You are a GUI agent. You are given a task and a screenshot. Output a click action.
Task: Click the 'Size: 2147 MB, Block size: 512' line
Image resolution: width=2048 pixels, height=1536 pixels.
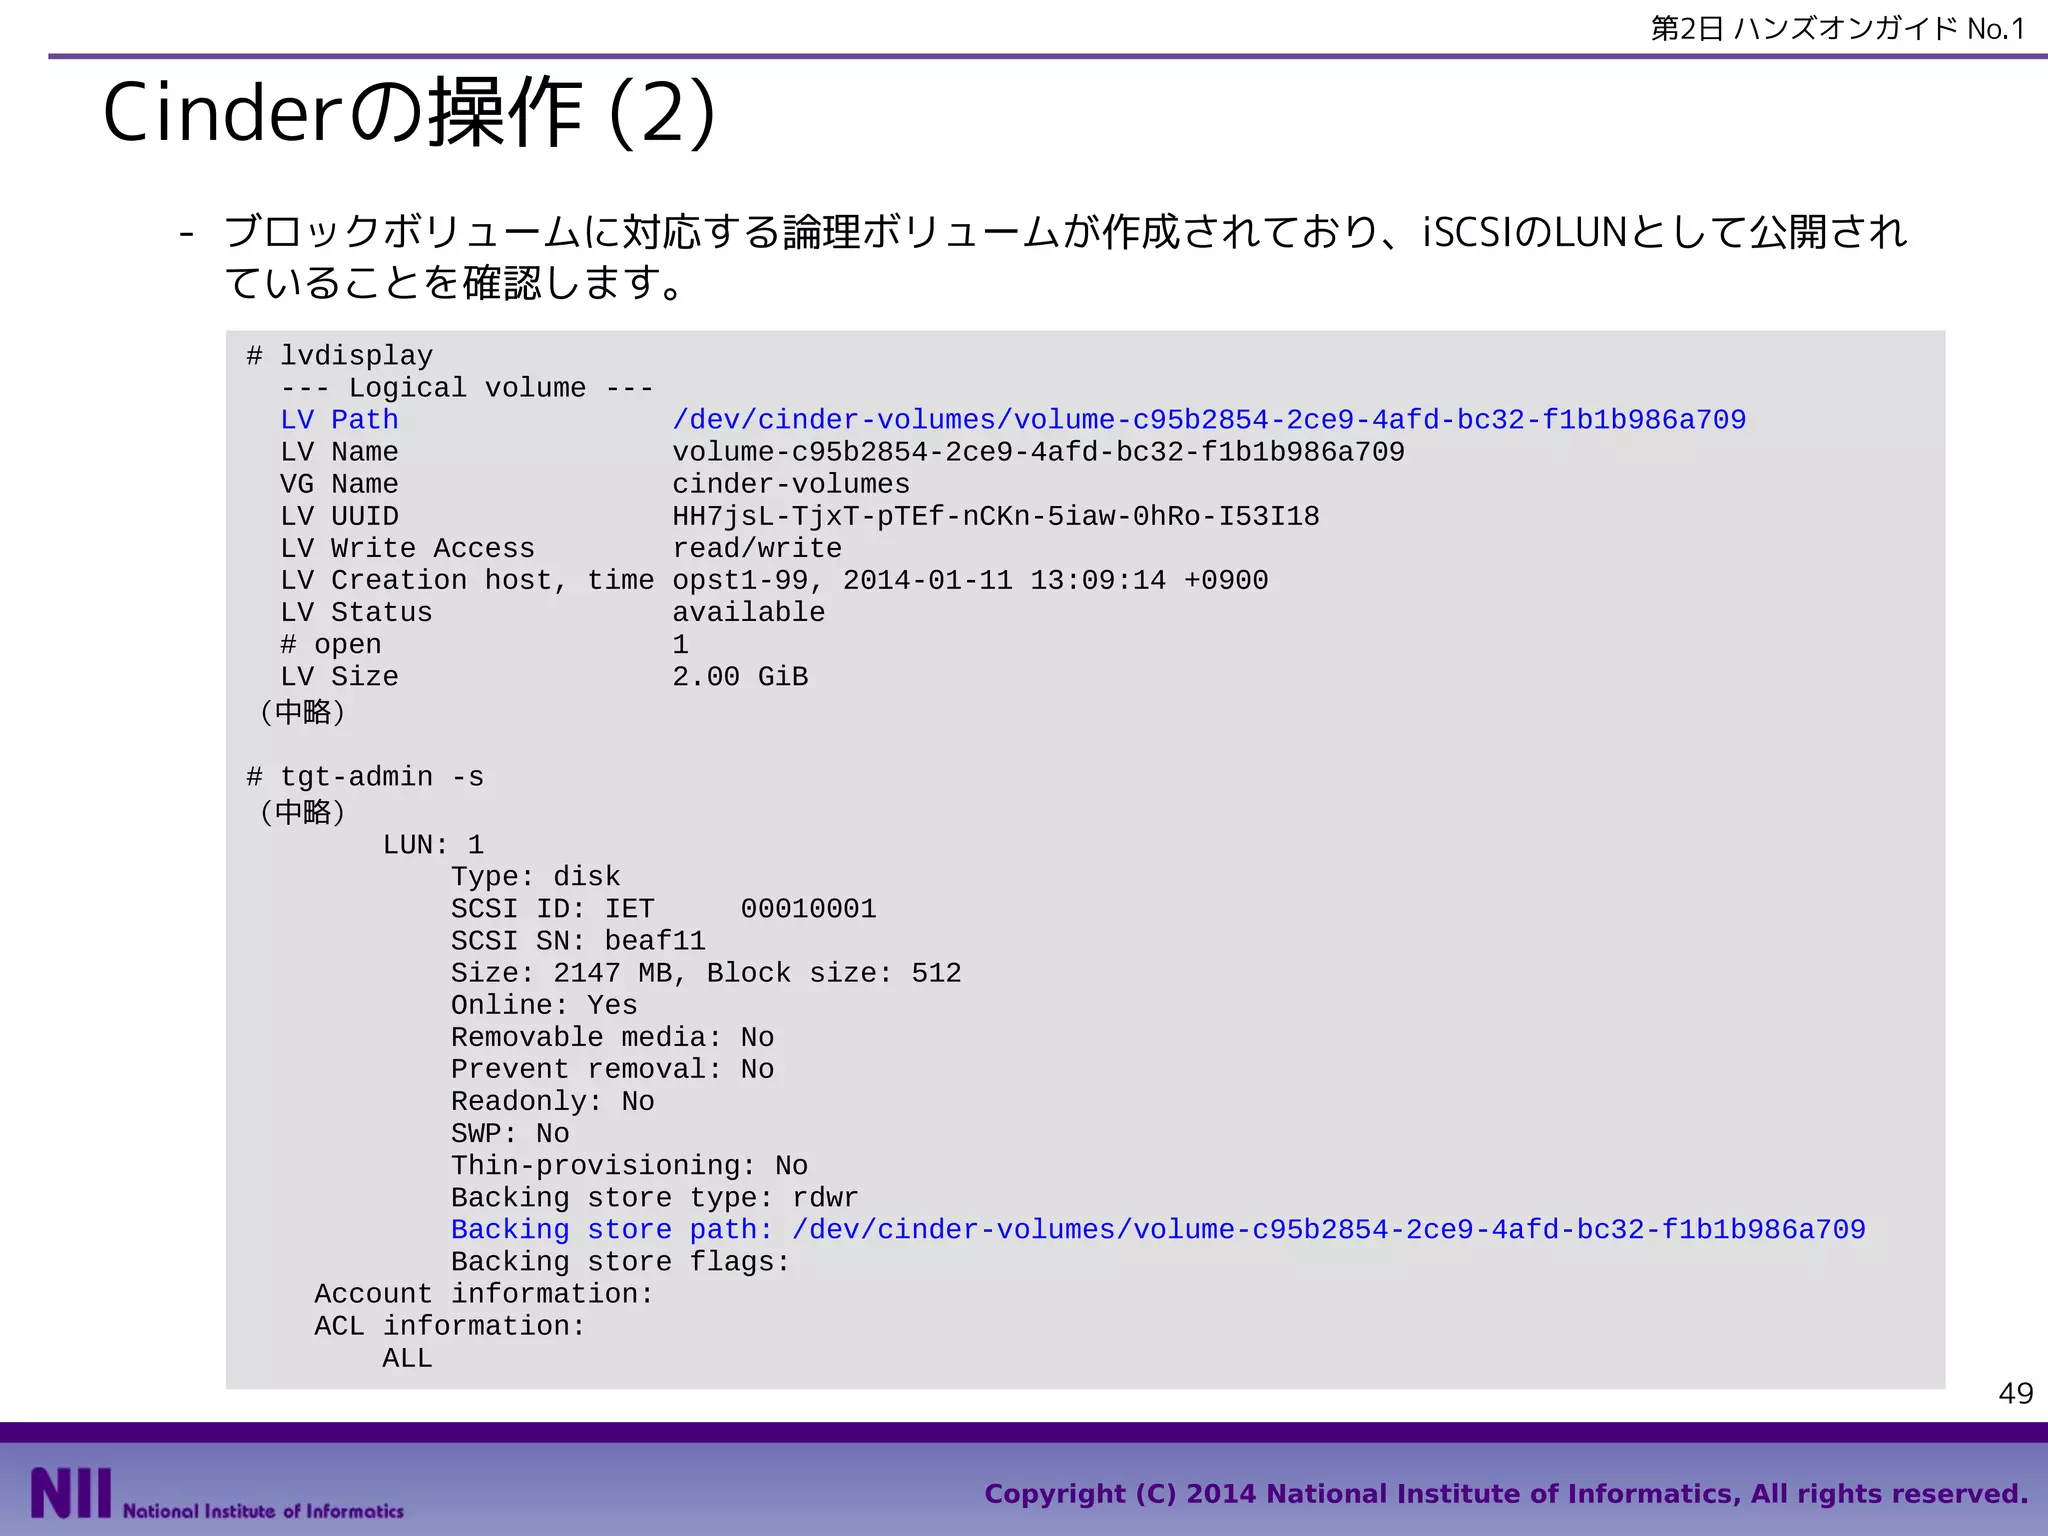click(x=706, y=973)
